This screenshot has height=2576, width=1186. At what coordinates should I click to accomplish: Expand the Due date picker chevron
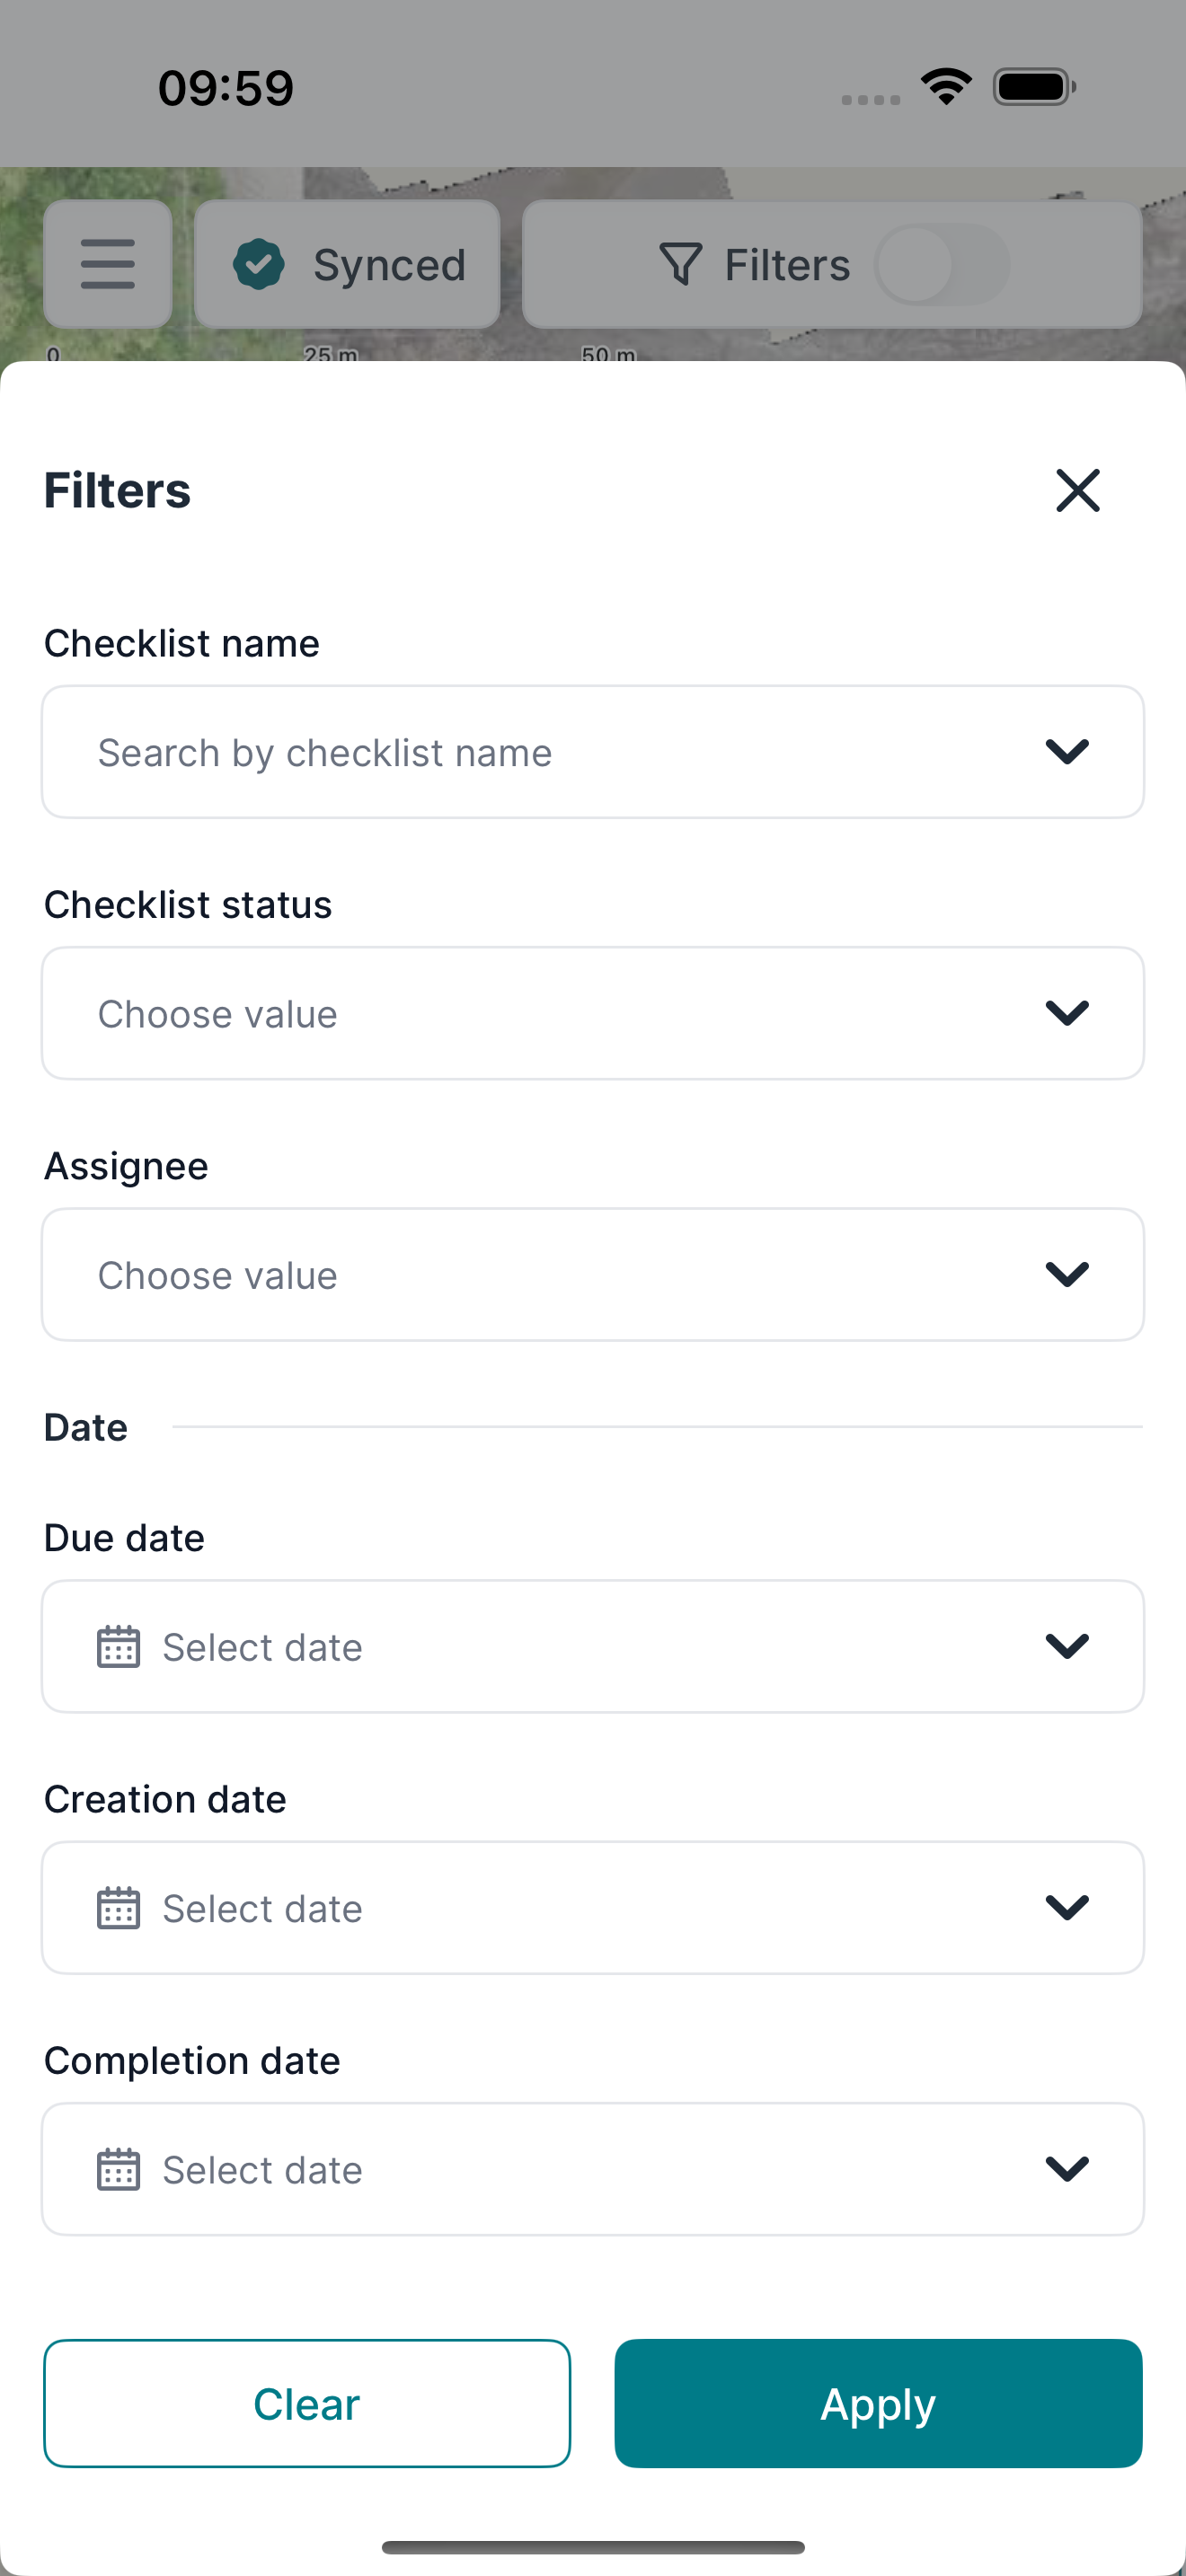point(1067,1646)
